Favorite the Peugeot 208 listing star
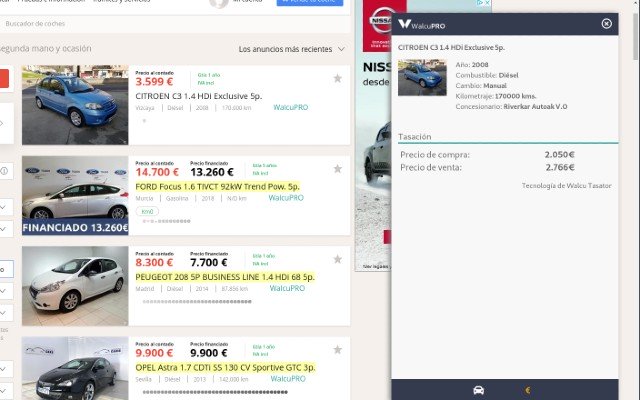Screen dimensions: 640x400 click(x=338, y=259)
